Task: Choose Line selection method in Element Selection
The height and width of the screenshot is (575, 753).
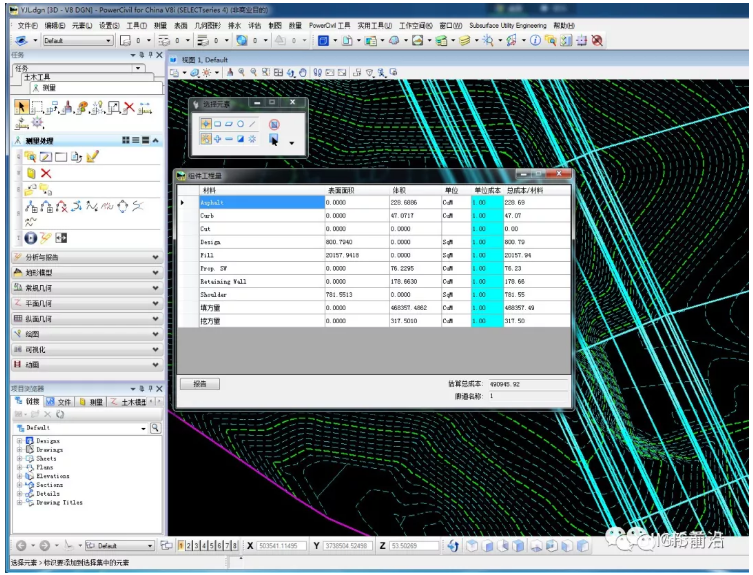Action: (252, 124)
